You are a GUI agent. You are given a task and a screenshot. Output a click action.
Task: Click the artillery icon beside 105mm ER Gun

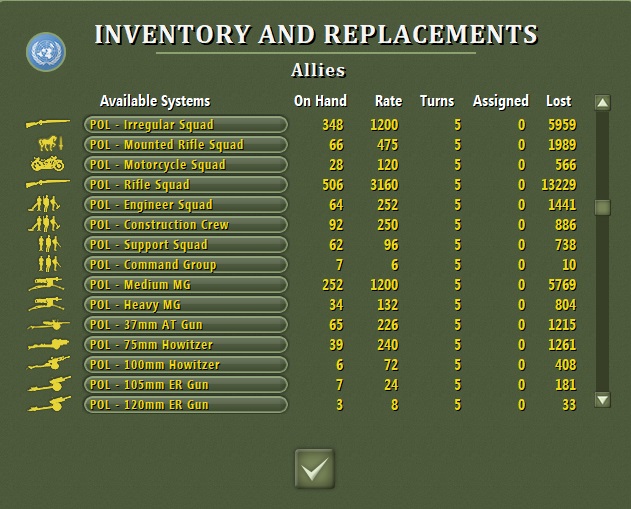[x=49, y=384]
